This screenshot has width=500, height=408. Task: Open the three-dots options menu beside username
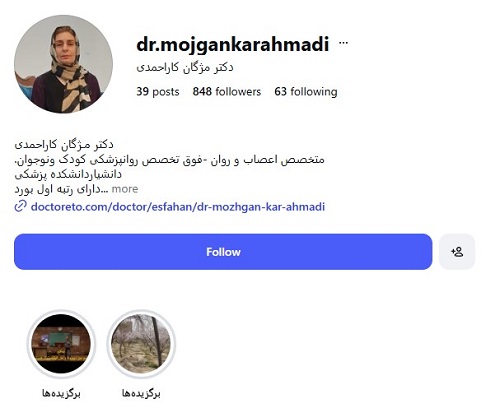pos(343,43)
